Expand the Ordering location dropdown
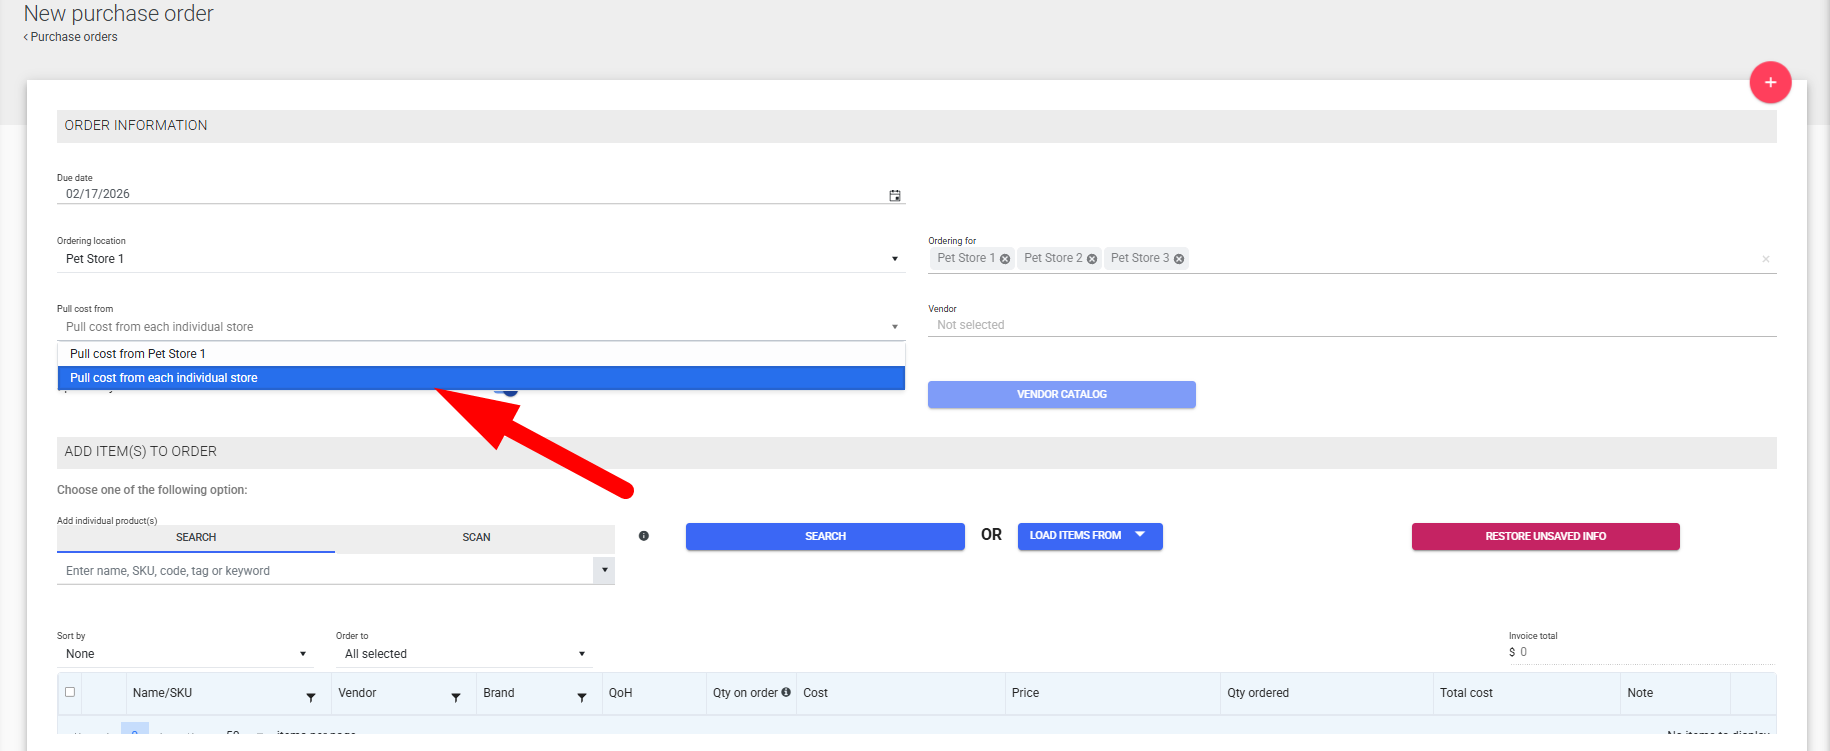Screen dimensions: 1830x751 [x=894, y=259]
